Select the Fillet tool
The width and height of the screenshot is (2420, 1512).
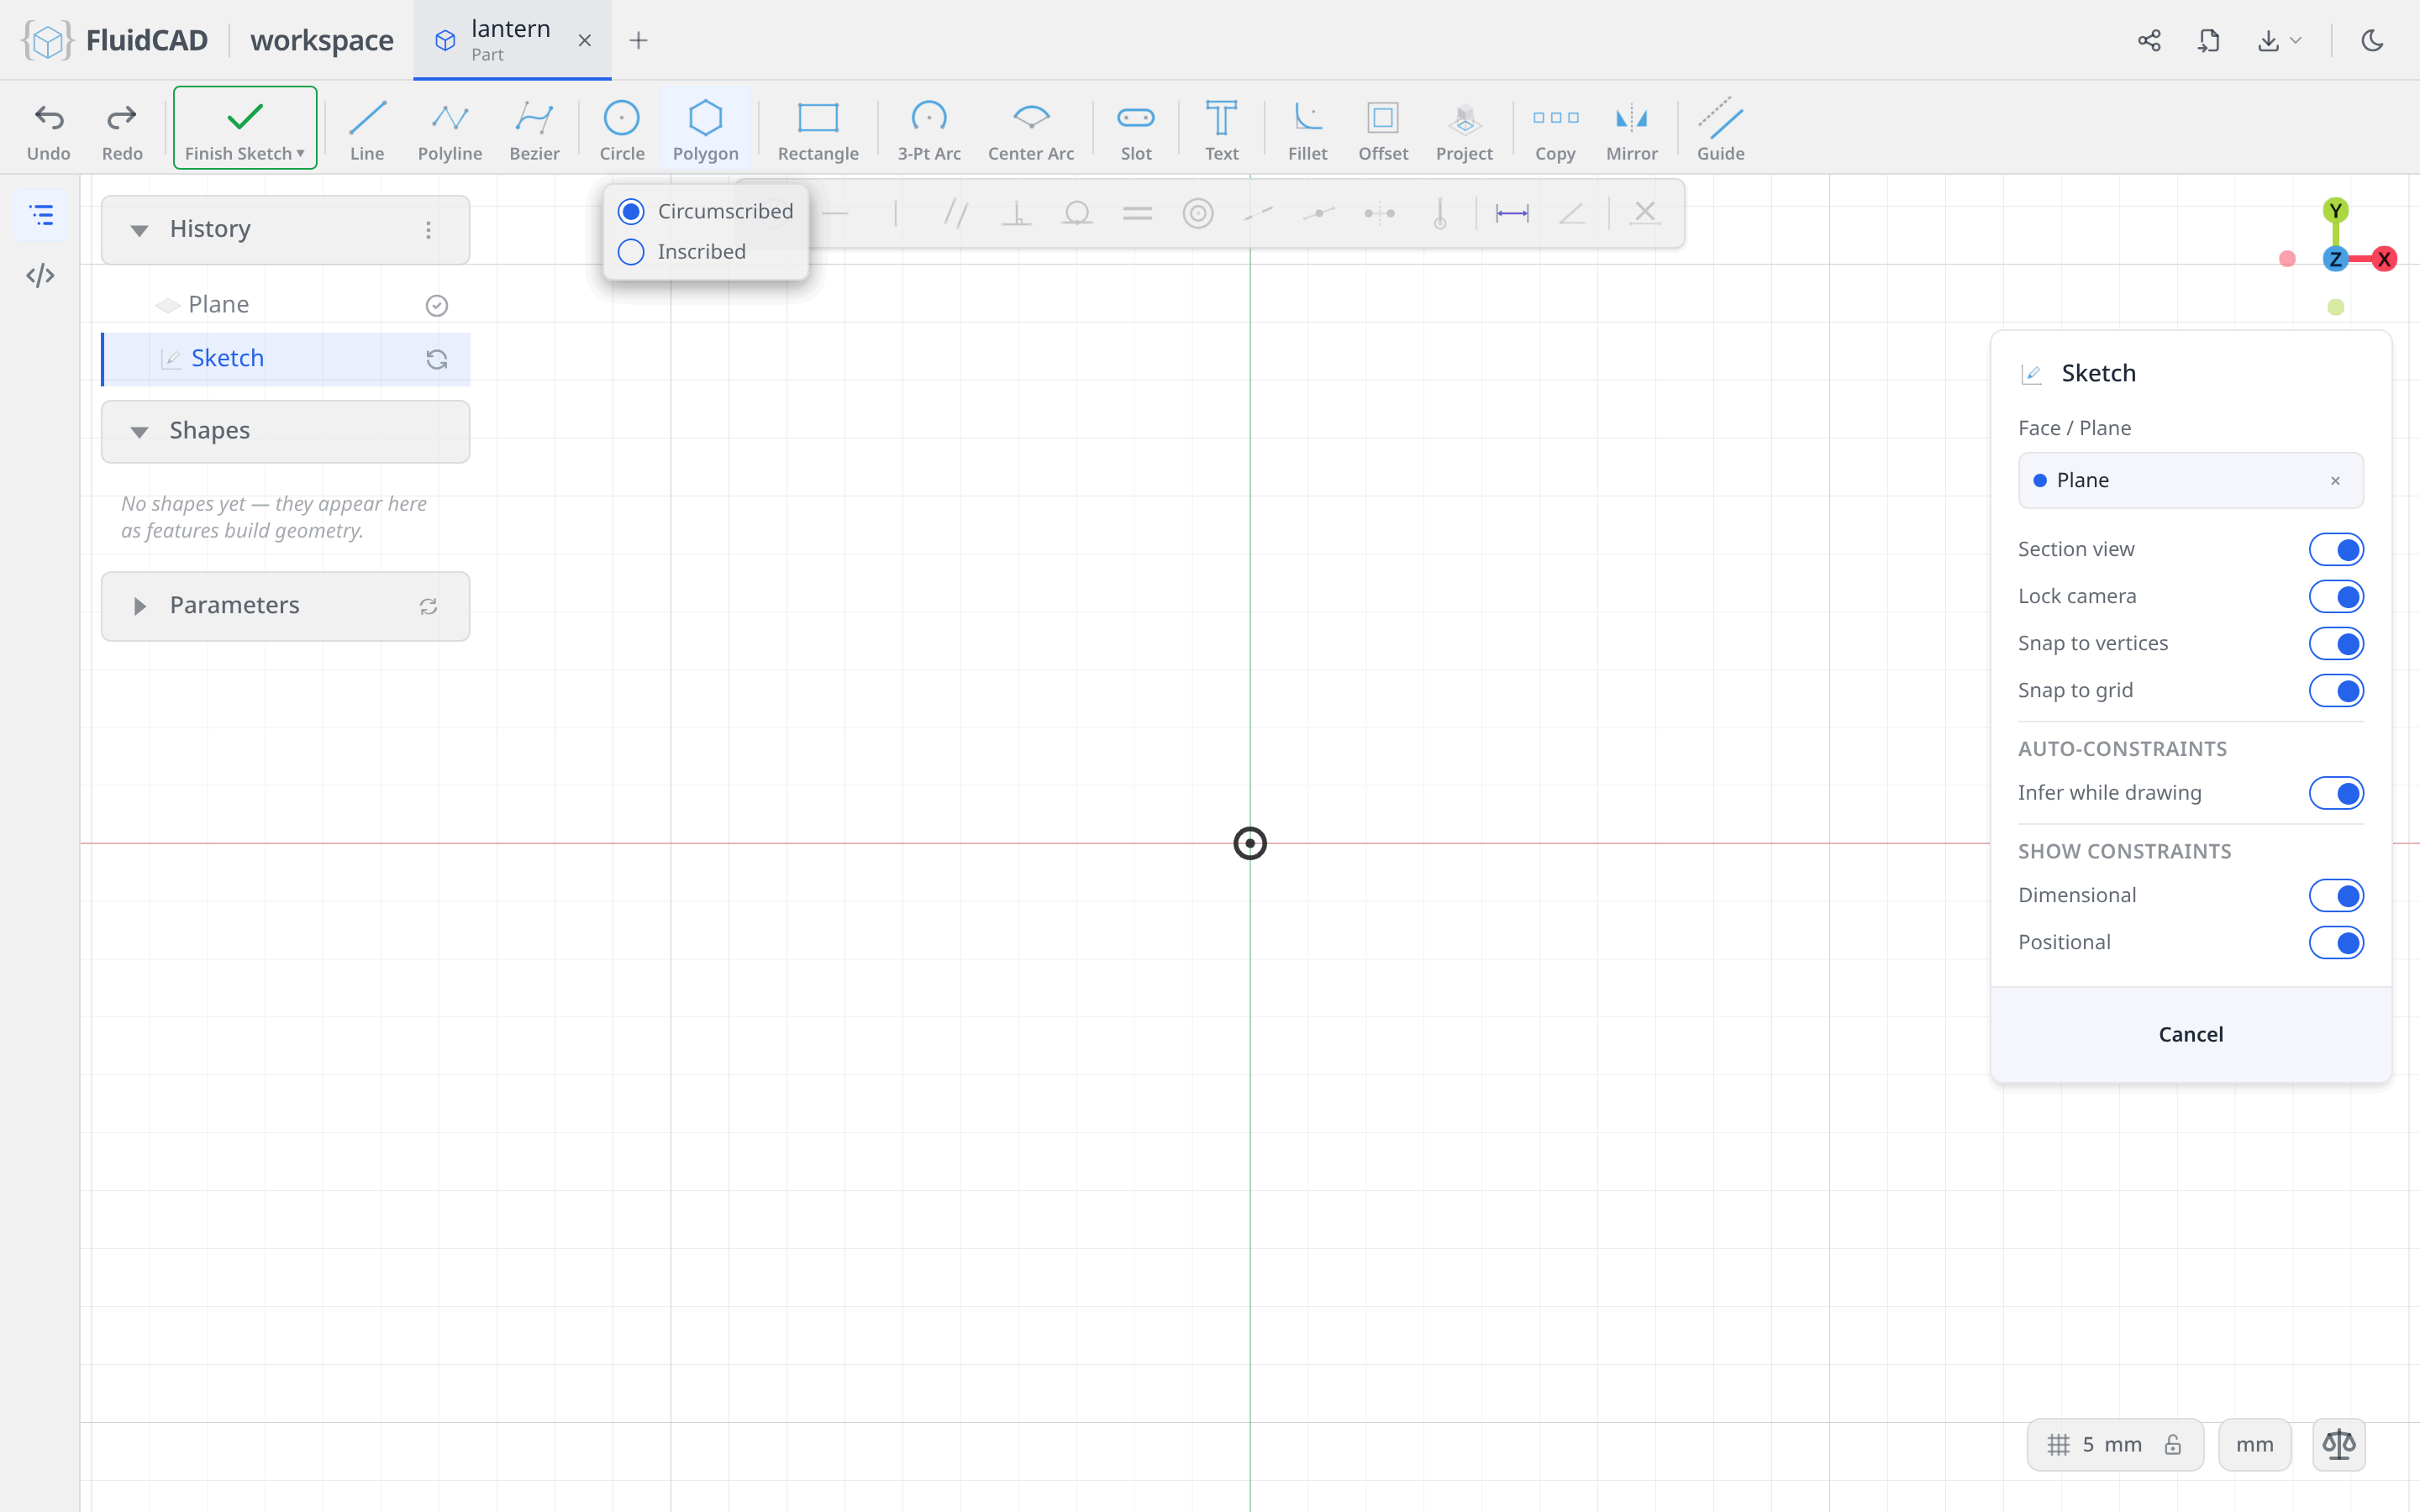pos(1307,129)
